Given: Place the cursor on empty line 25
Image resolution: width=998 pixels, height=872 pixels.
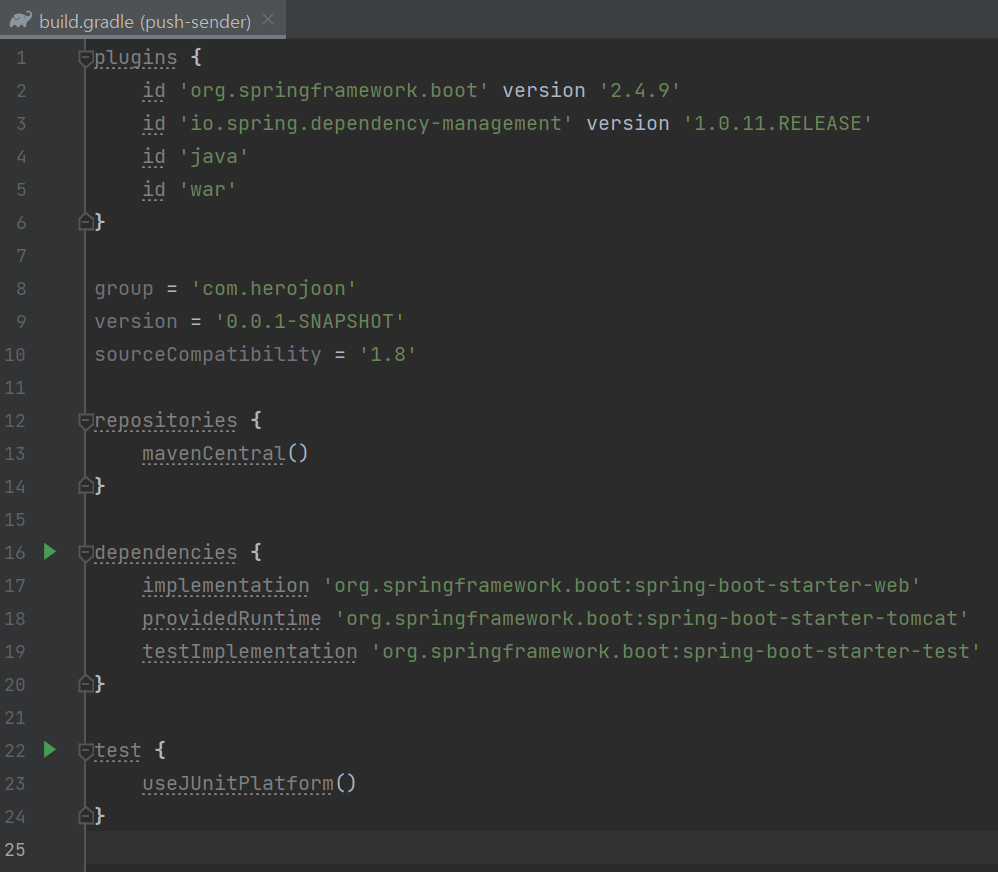Looking at the screenshot, I should [541, 849].
